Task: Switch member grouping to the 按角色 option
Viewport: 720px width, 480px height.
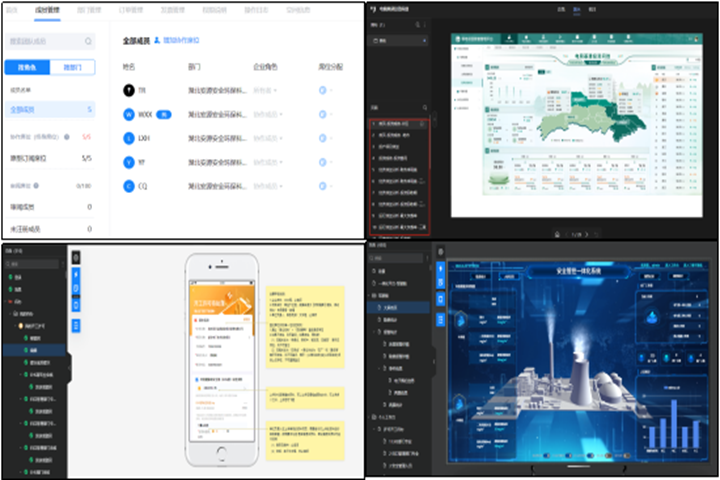Action: 26,67
